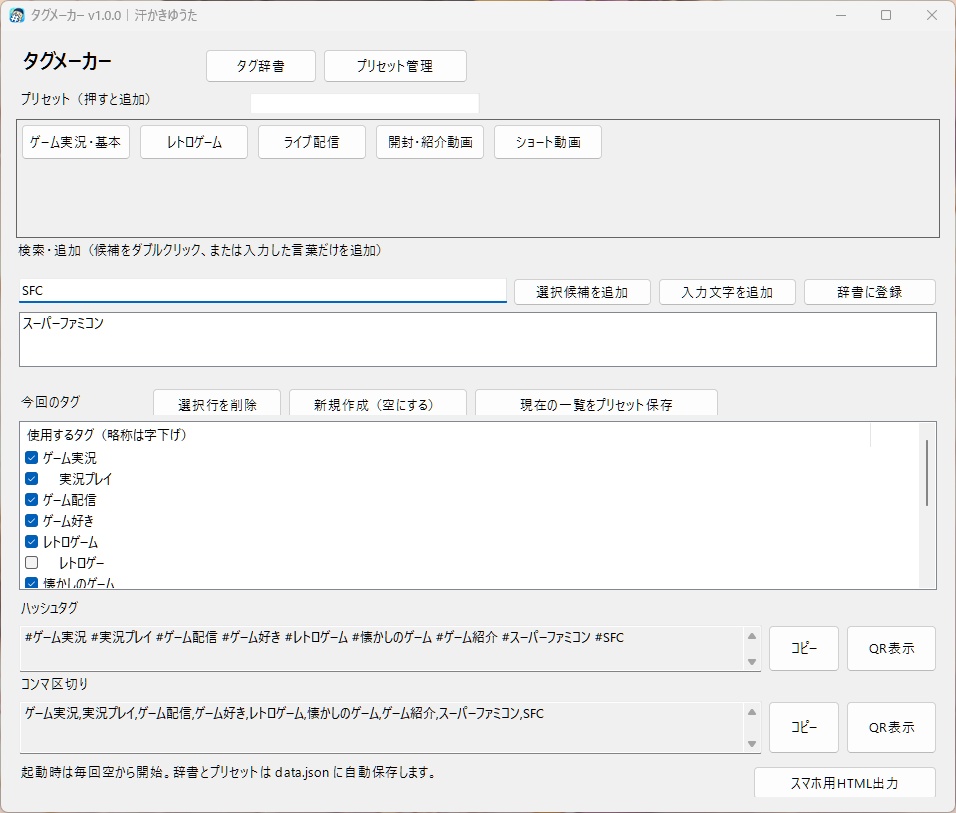Viewport: 956px width, 813px height.
Task: Copy the comma-separated output
Action: point(804,727)
